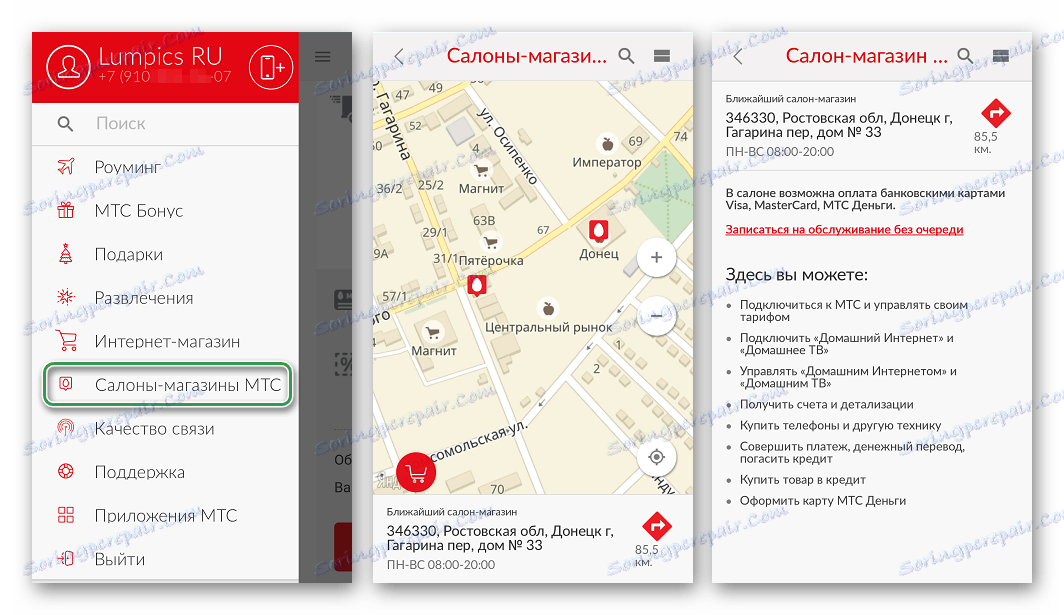This screenshot has height=615, width=1064.
Task: Tap the Император marker on map
Action: click(x=607, y=144)
